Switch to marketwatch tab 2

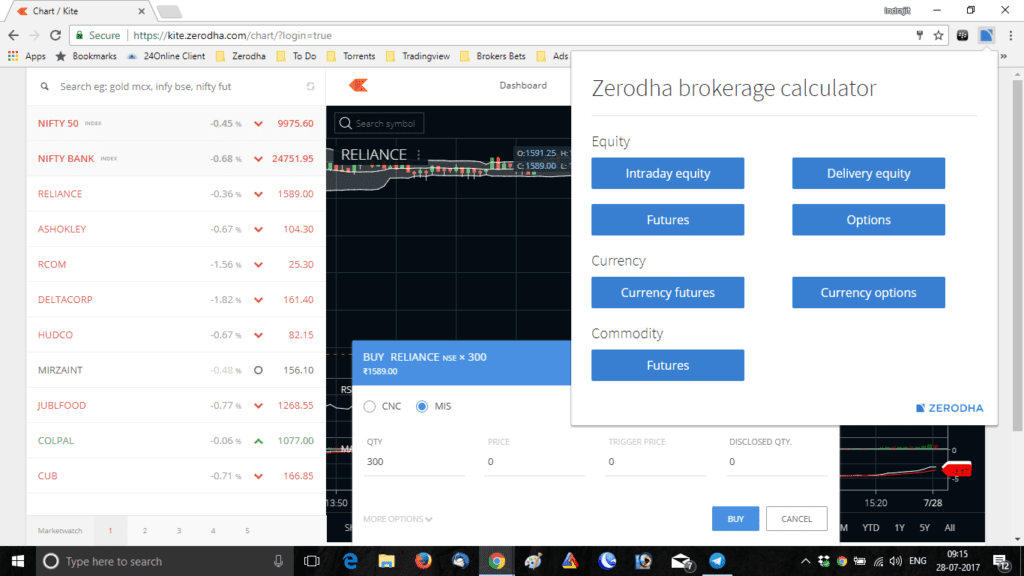tap(145, 531)
